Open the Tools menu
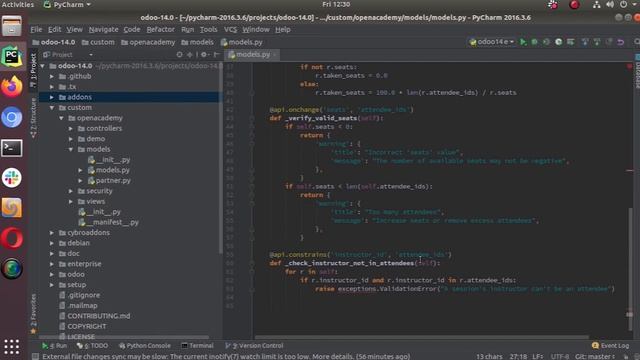640x360 pixels. tap(208, 29)
